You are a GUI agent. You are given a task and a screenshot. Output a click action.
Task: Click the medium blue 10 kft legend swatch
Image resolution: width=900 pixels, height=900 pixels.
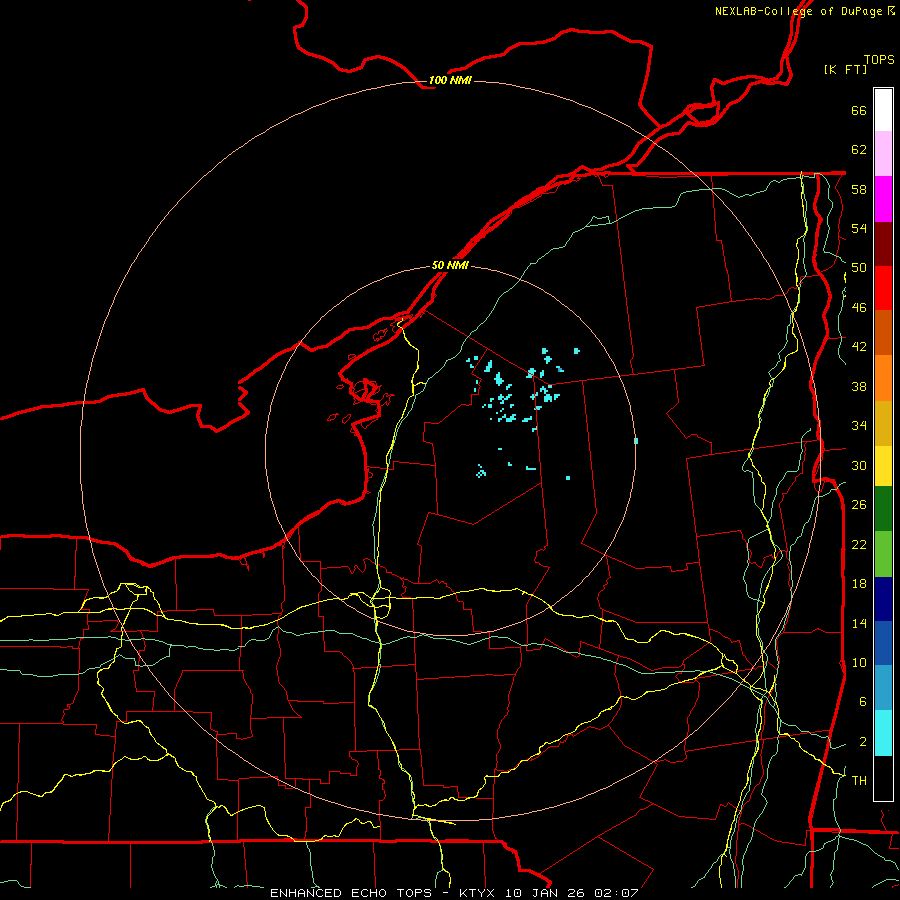(883, 643)
